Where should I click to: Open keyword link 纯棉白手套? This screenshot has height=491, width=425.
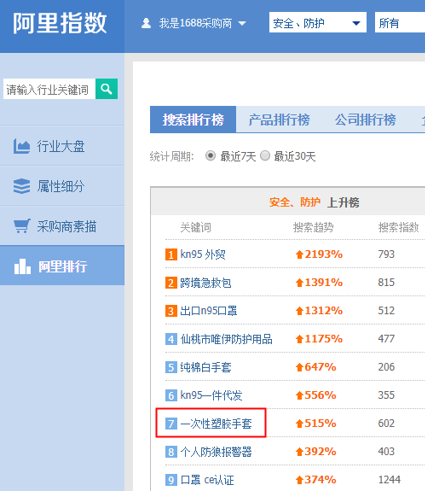pos(205,367)
